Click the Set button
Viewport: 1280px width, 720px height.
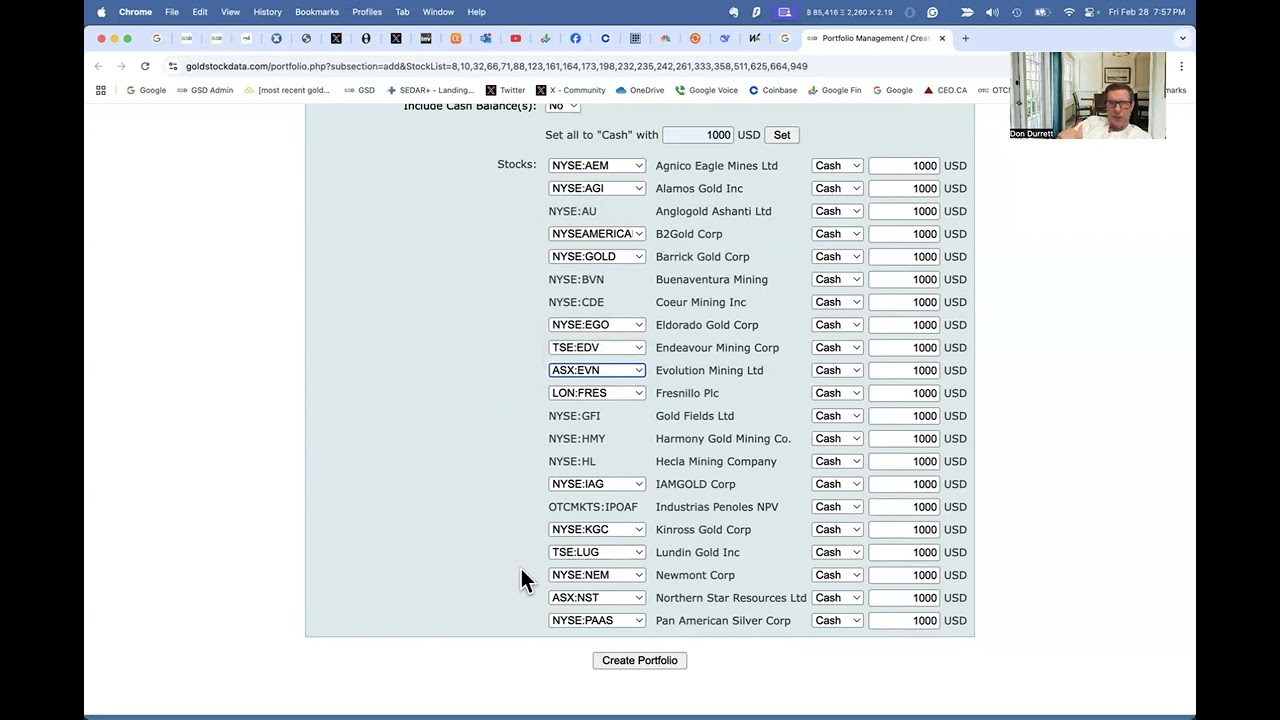(x=782, y=135)
